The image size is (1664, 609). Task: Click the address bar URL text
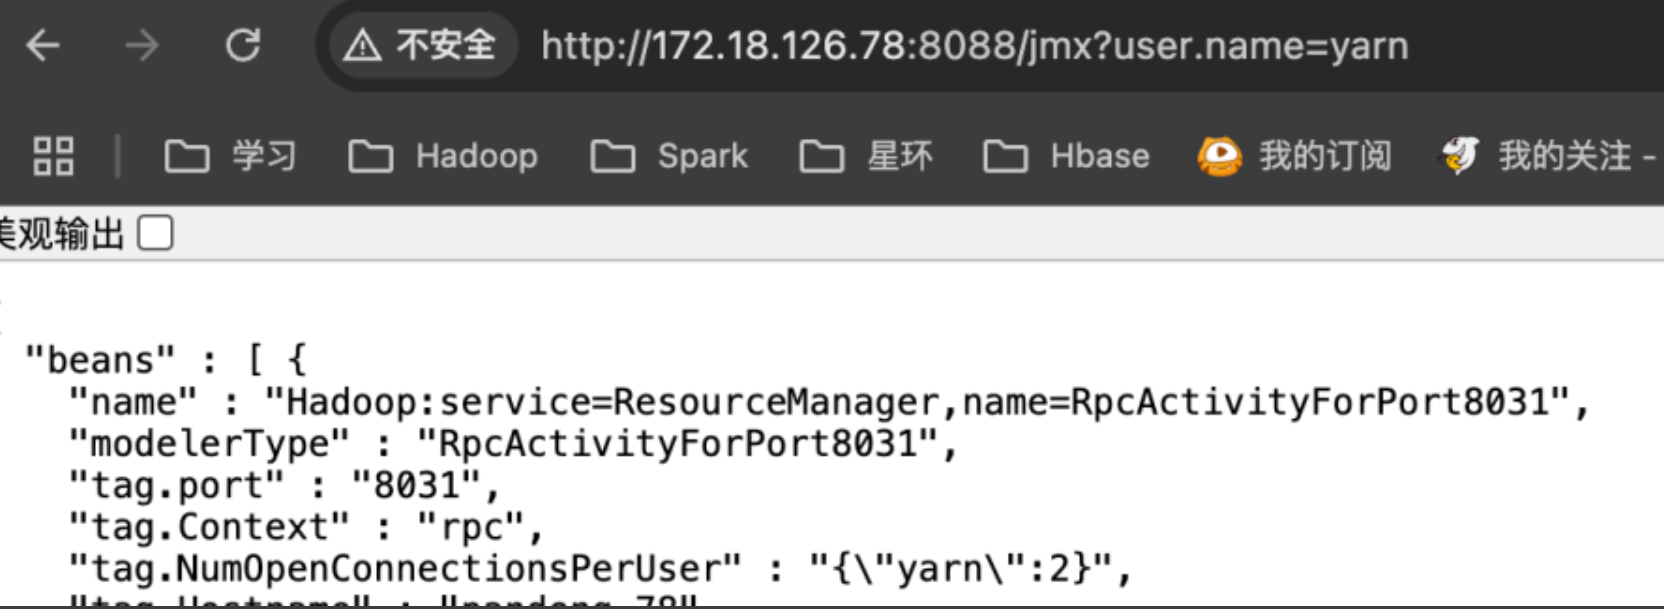pyautogui.click(x=975, y=46)
